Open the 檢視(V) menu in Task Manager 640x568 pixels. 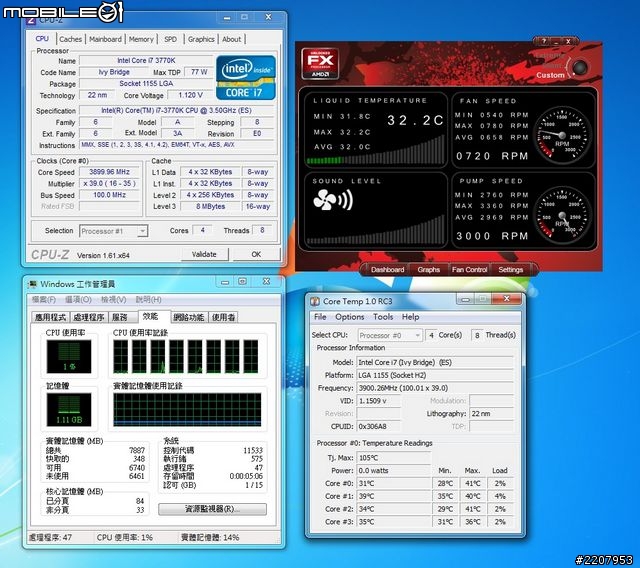tap(113, 300)
